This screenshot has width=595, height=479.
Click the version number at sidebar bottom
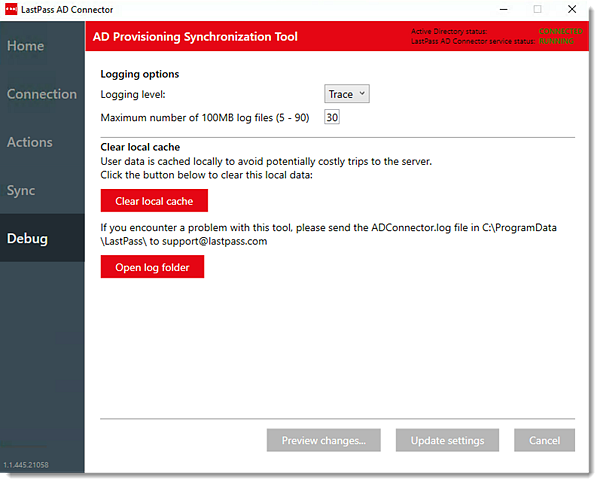point(26,465)
